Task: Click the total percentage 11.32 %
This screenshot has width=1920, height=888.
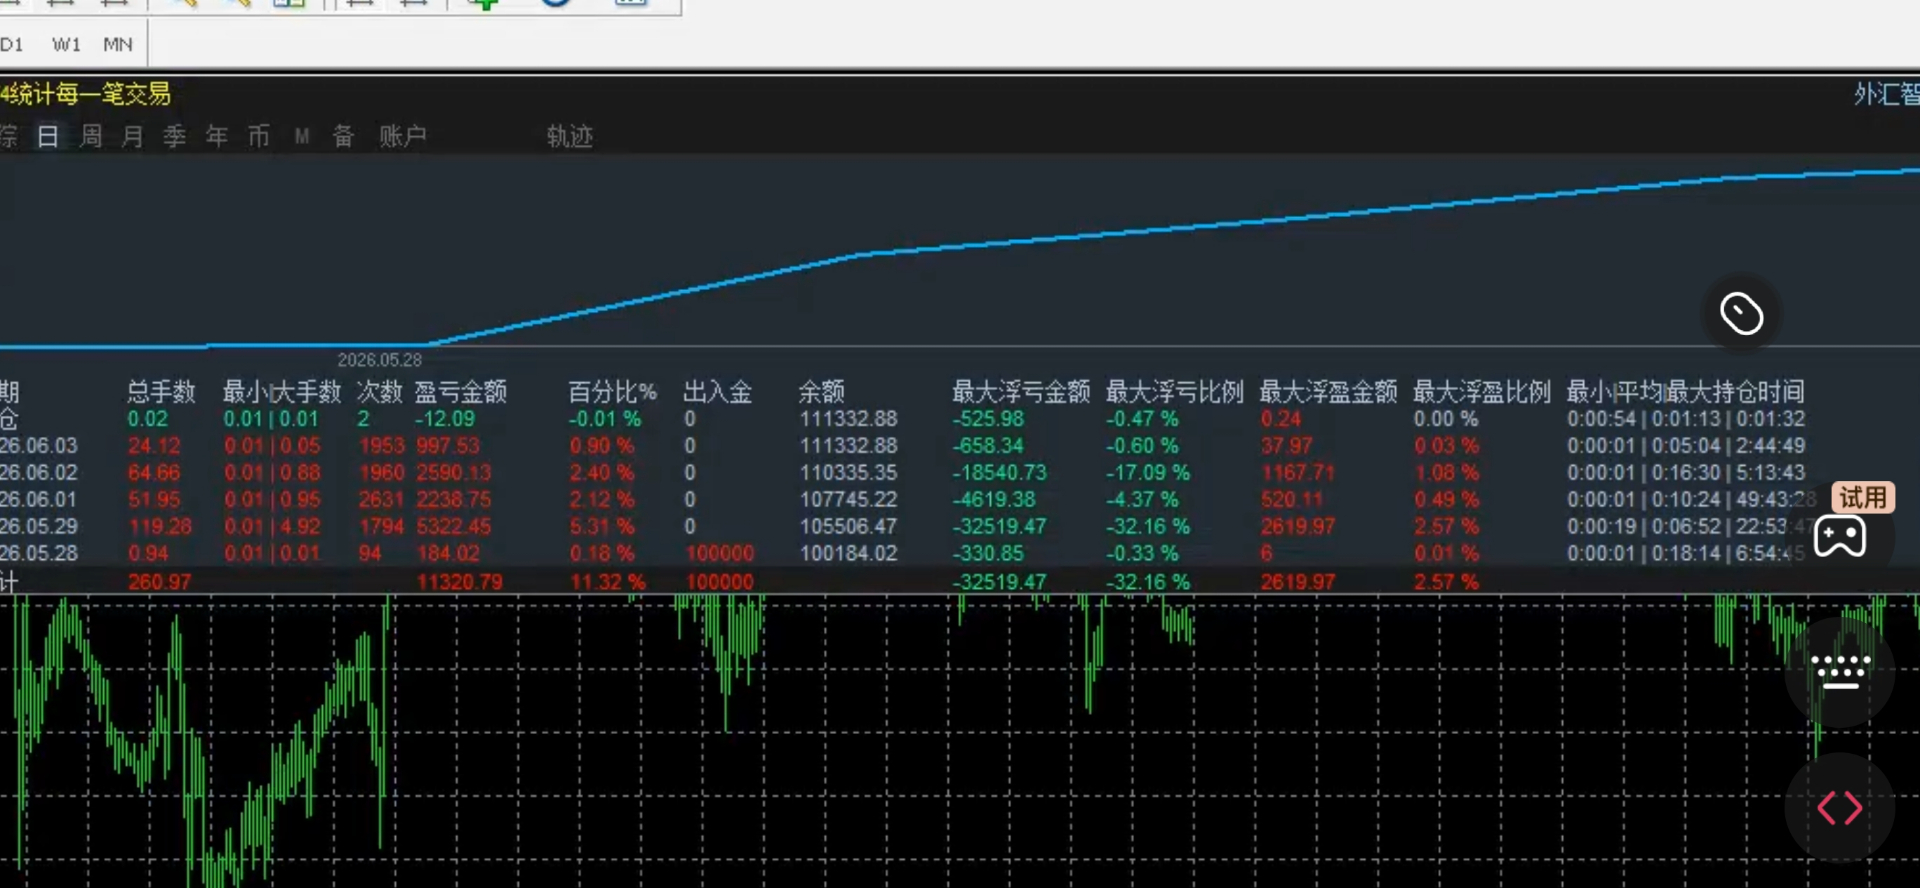Action: (607, 581)
